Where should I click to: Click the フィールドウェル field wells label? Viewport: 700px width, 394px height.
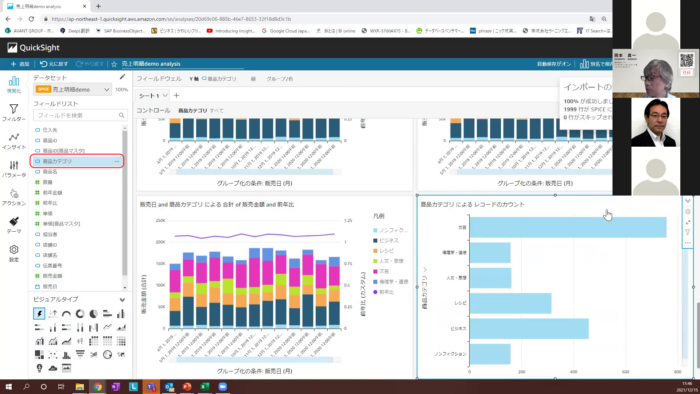tap(159, 79)
